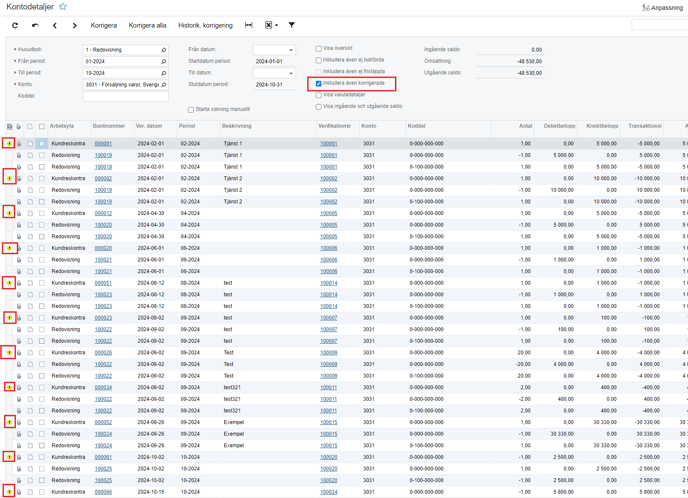Fit columns to width icon in the toolbar
Viewport: 688px width, 498px height.
(249, 25)
